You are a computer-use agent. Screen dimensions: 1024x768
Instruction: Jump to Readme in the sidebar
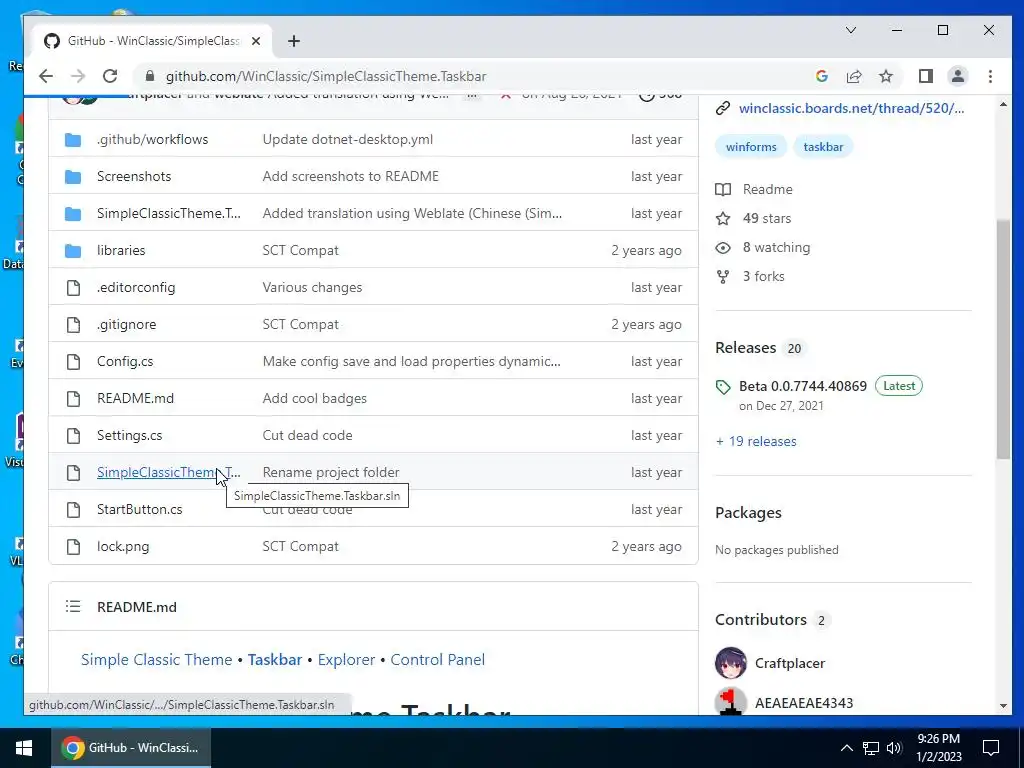click(x=754, y=189)
